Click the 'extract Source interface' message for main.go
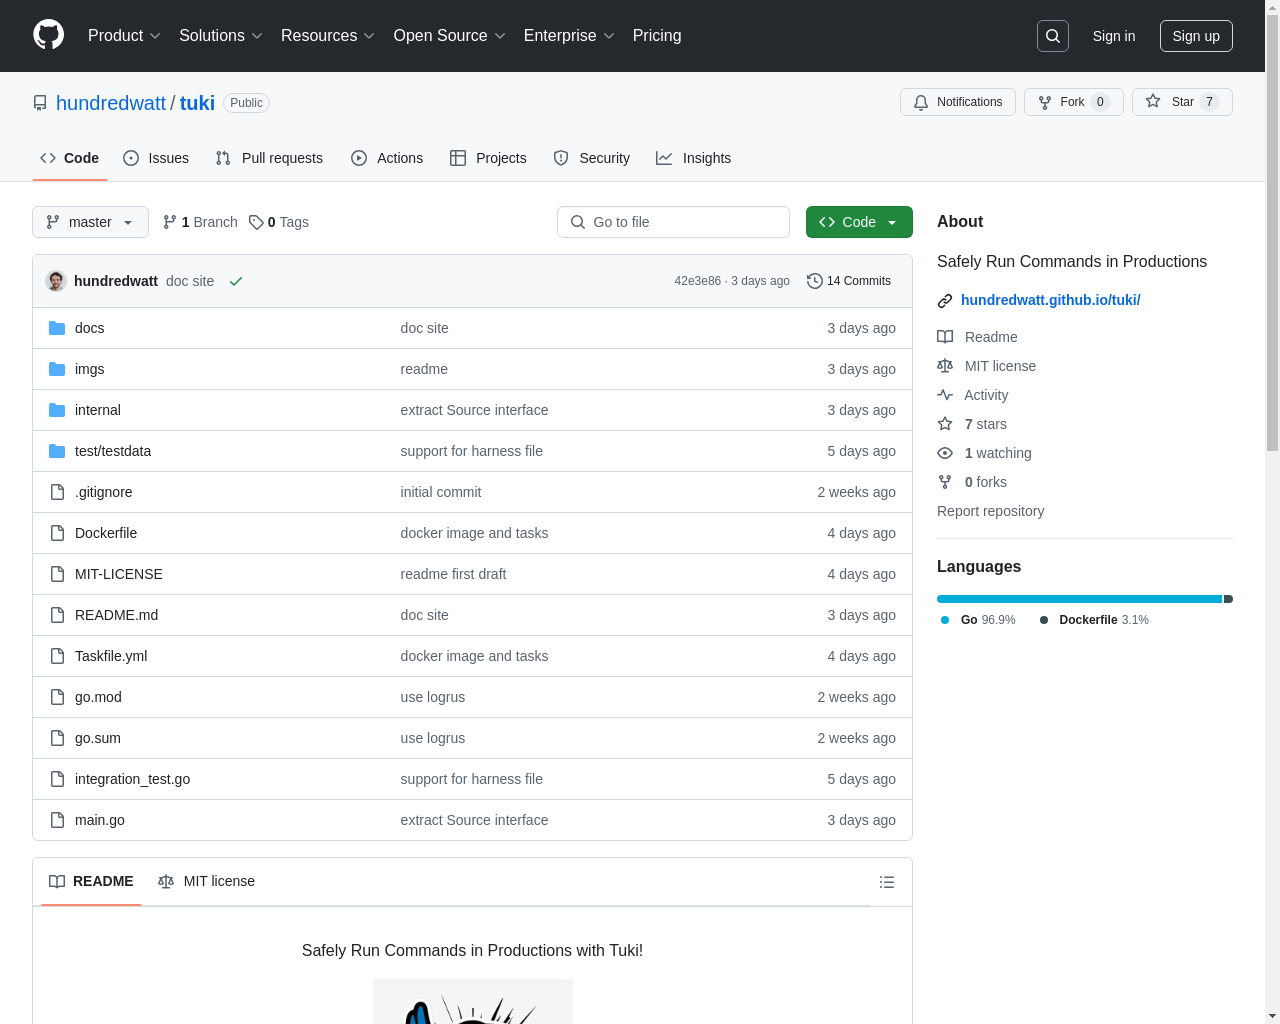Viewport: 1280px width, 1024px height. click(x=474, y=820)
